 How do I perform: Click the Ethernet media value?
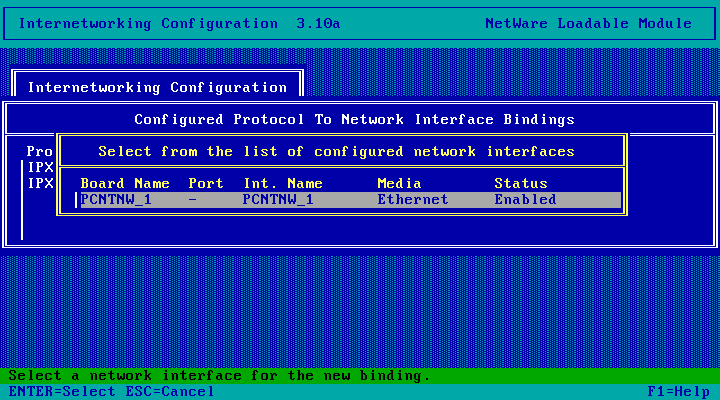point(413,200)
